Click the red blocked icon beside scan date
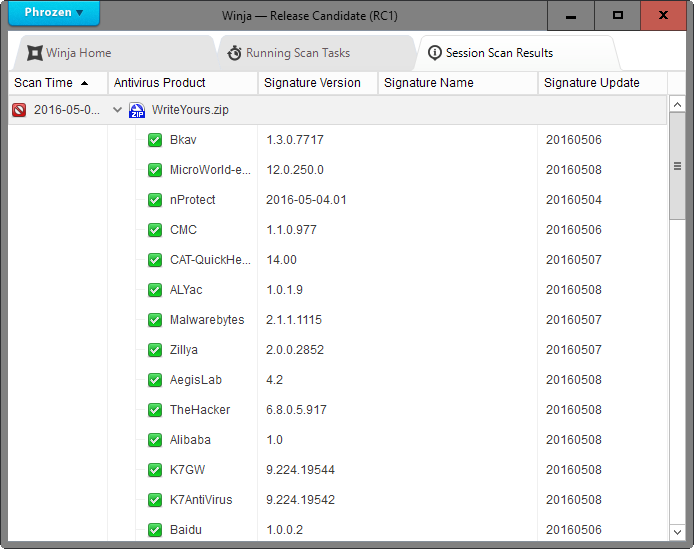This screenshot has height=549, width=694. (x=19, y=109)
